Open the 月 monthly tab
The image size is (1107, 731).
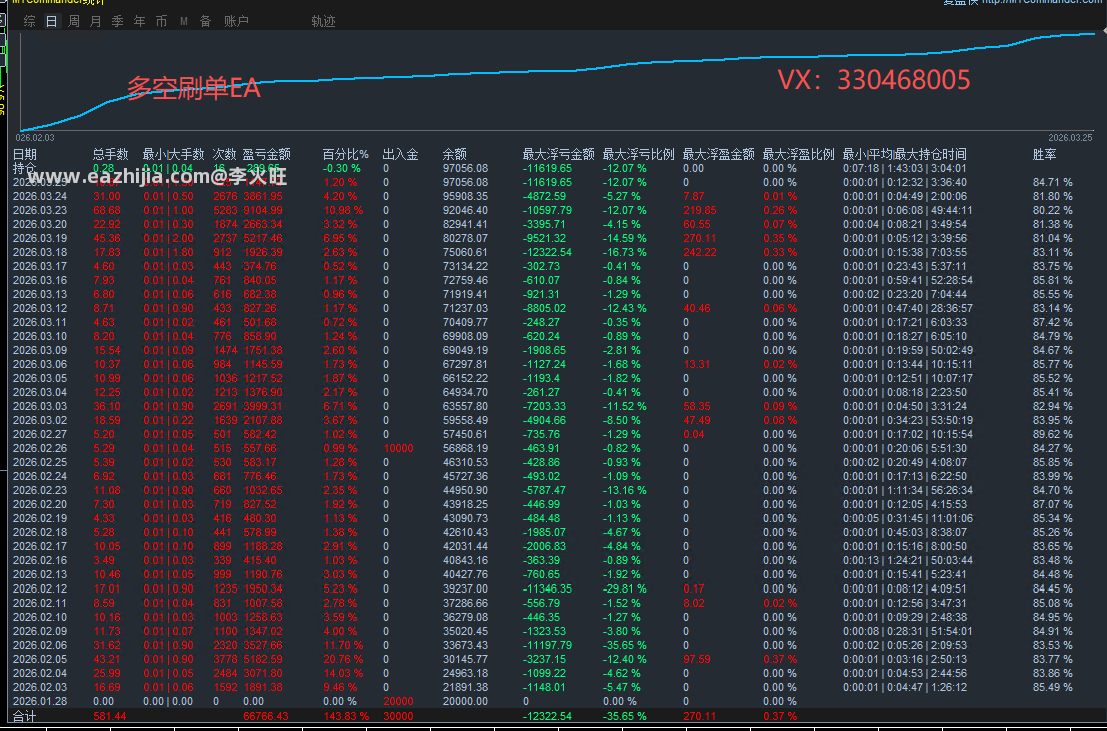tap(96, 21)
